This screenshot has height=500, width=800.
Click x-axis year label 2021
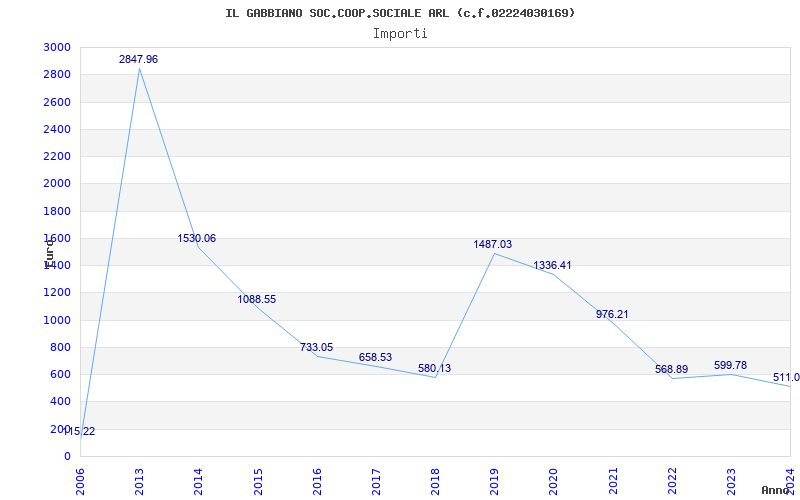(613, 482)
